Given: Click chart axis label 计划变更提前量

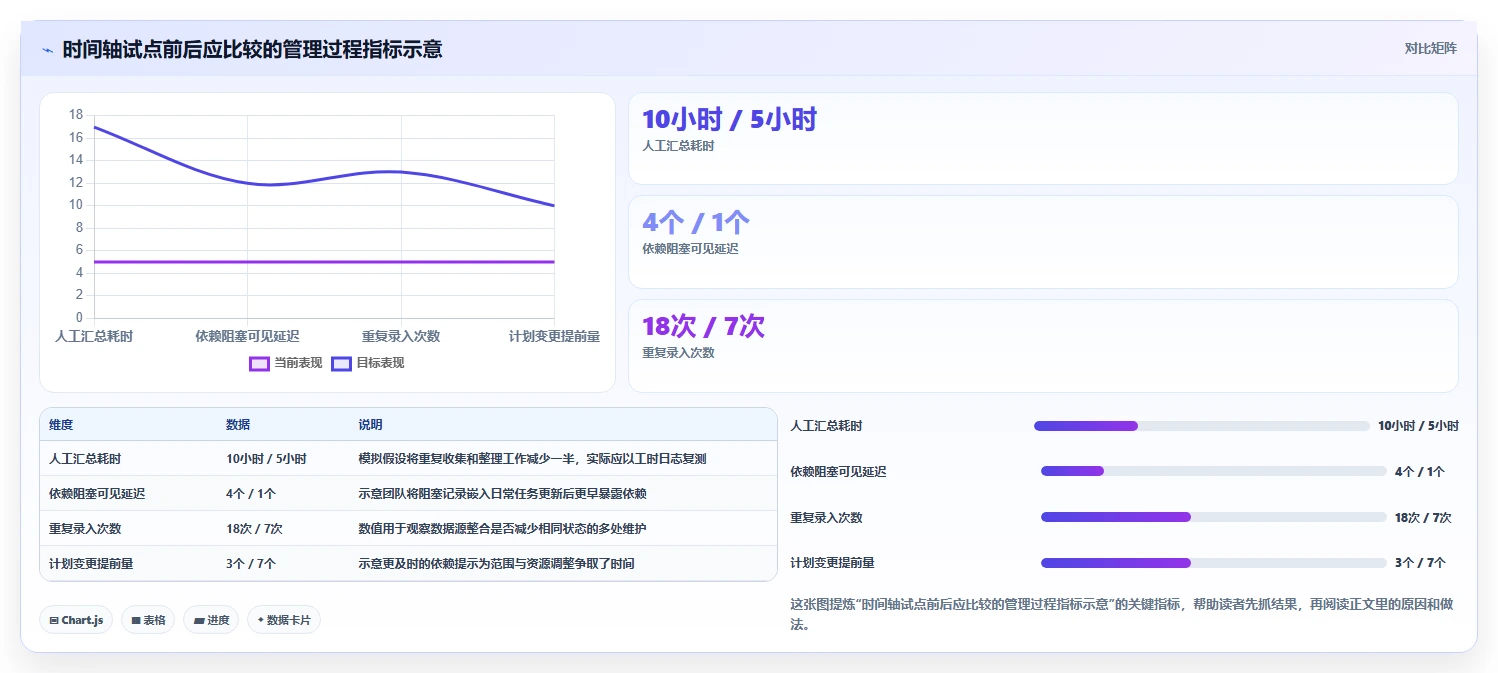Looking at the screenshot, I should pos(554,336).
